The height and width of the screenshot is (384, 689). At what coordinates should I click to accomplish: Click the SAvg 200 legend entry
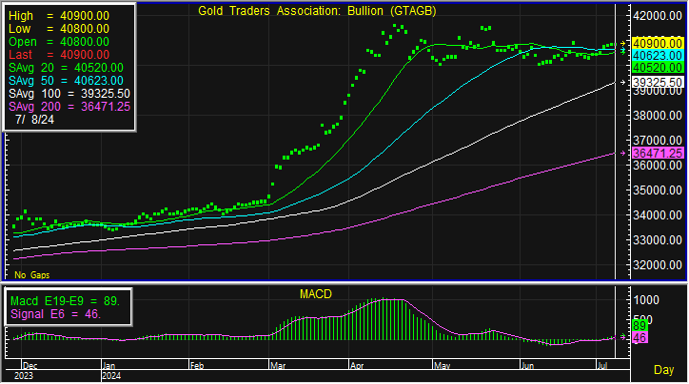69,107
